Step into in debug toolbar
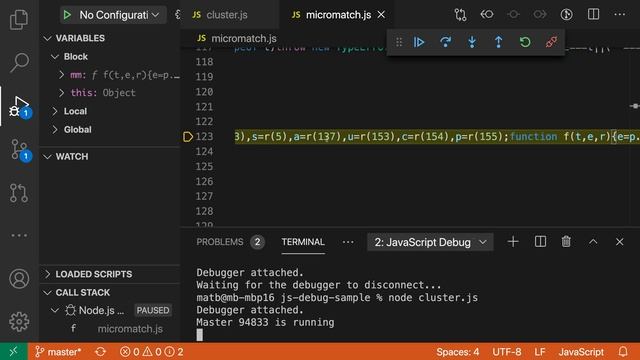 pyautogui.click(x=472, y=42)
